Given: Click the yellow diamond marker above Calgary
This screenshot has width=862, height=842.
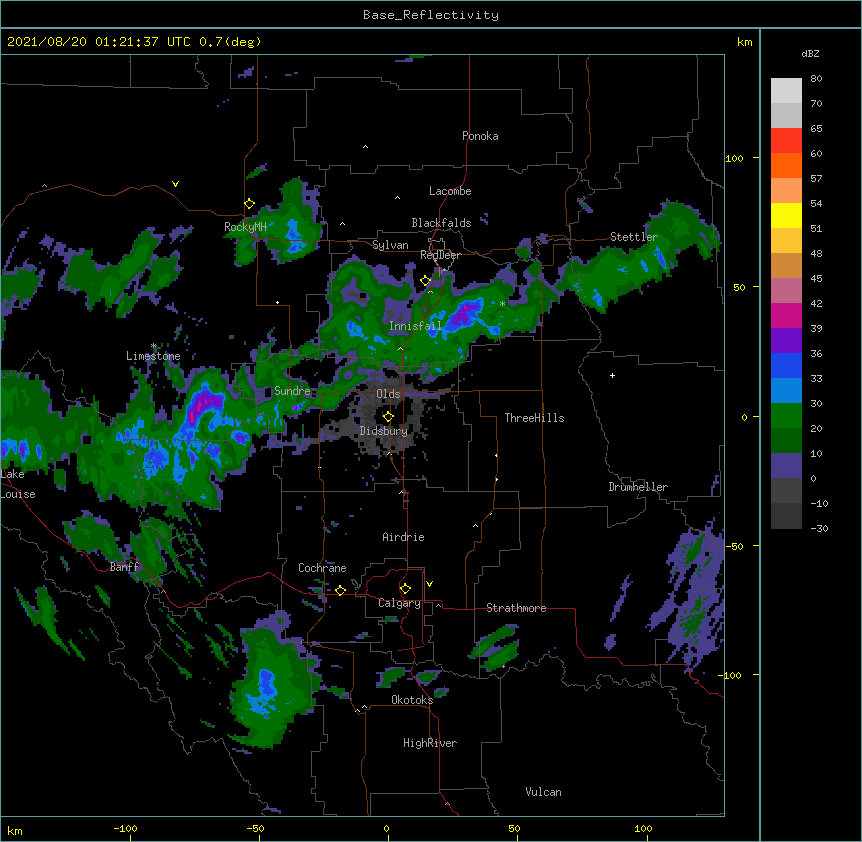Looking at the screenshot, I should 405,589.
